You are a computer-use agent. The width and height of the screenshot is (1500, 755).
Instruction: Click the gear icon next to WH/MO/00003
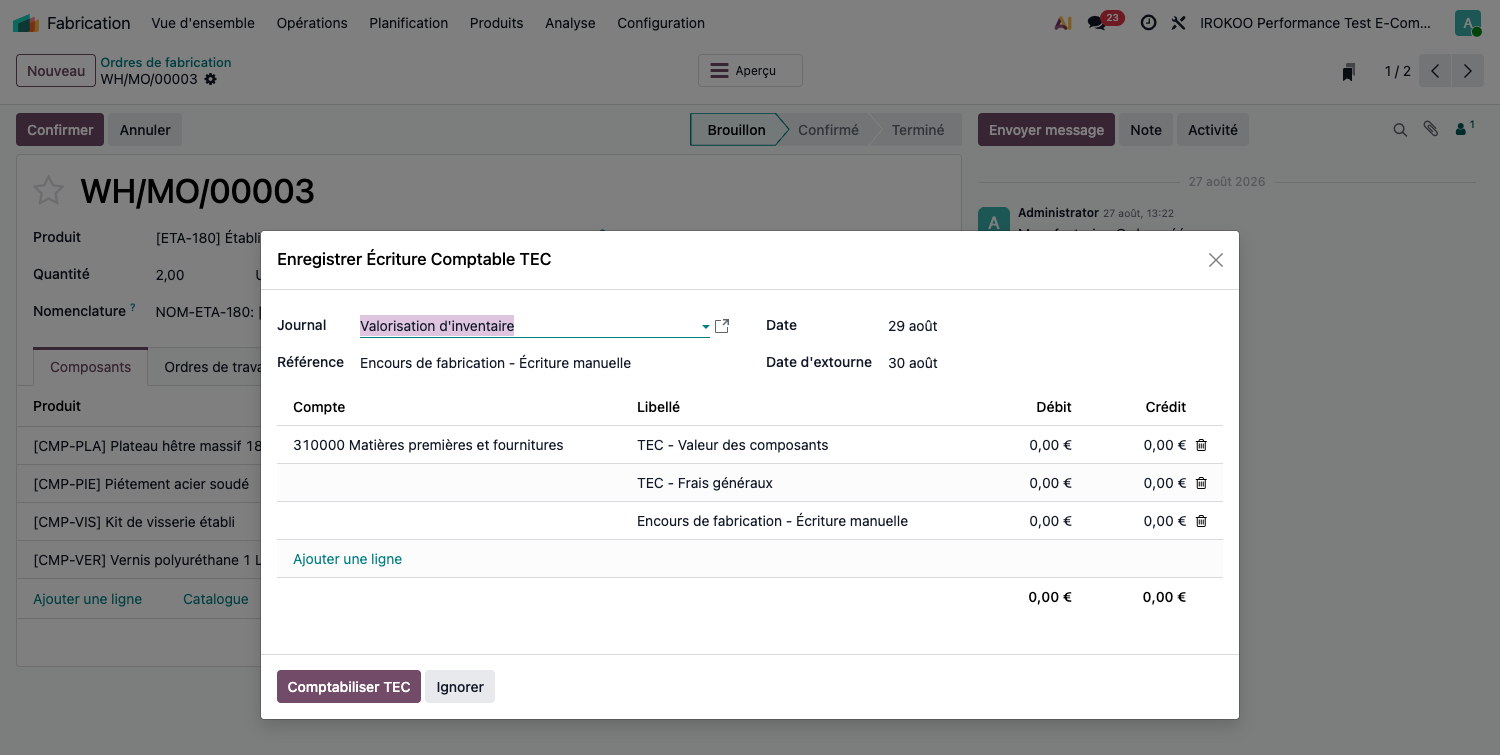210,79
